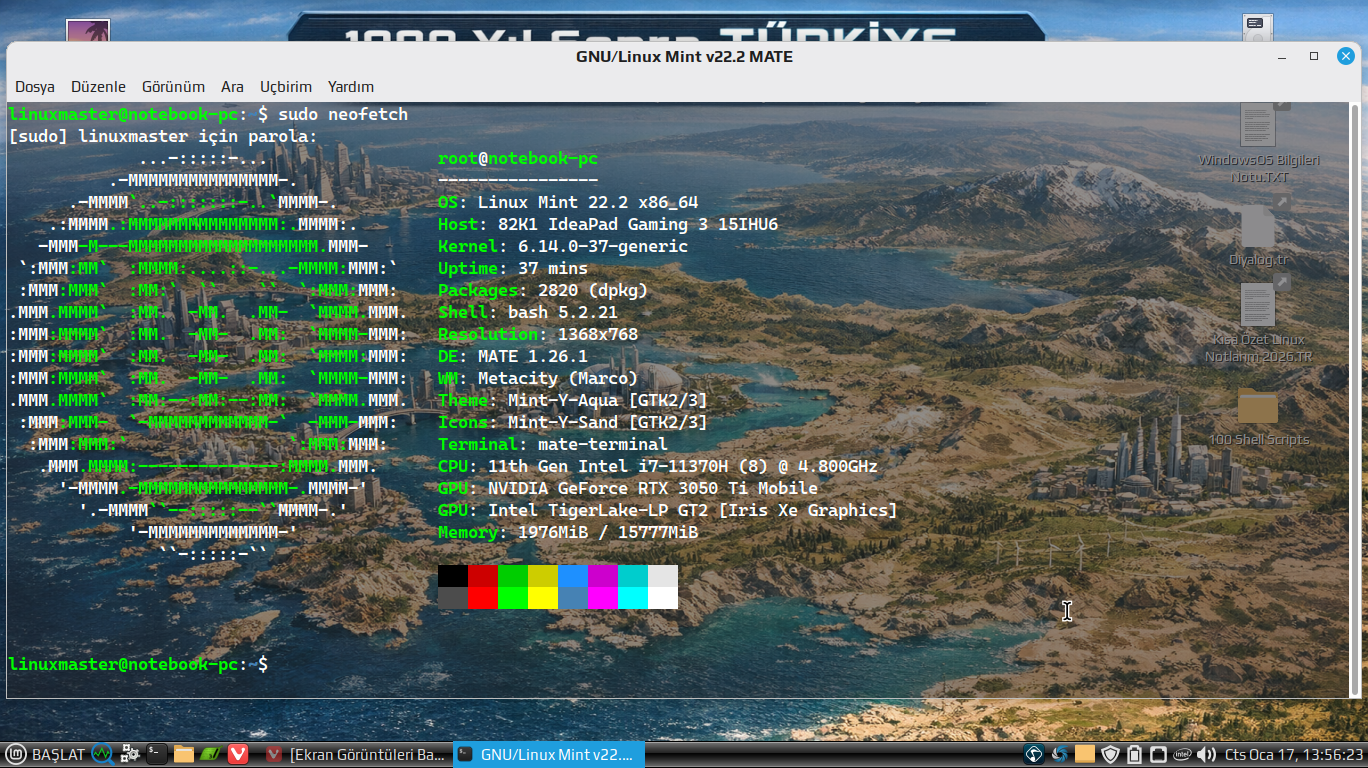The image size is (1368, 768).
Task: Open the panel clock calendar
Action: (1294, 754)
